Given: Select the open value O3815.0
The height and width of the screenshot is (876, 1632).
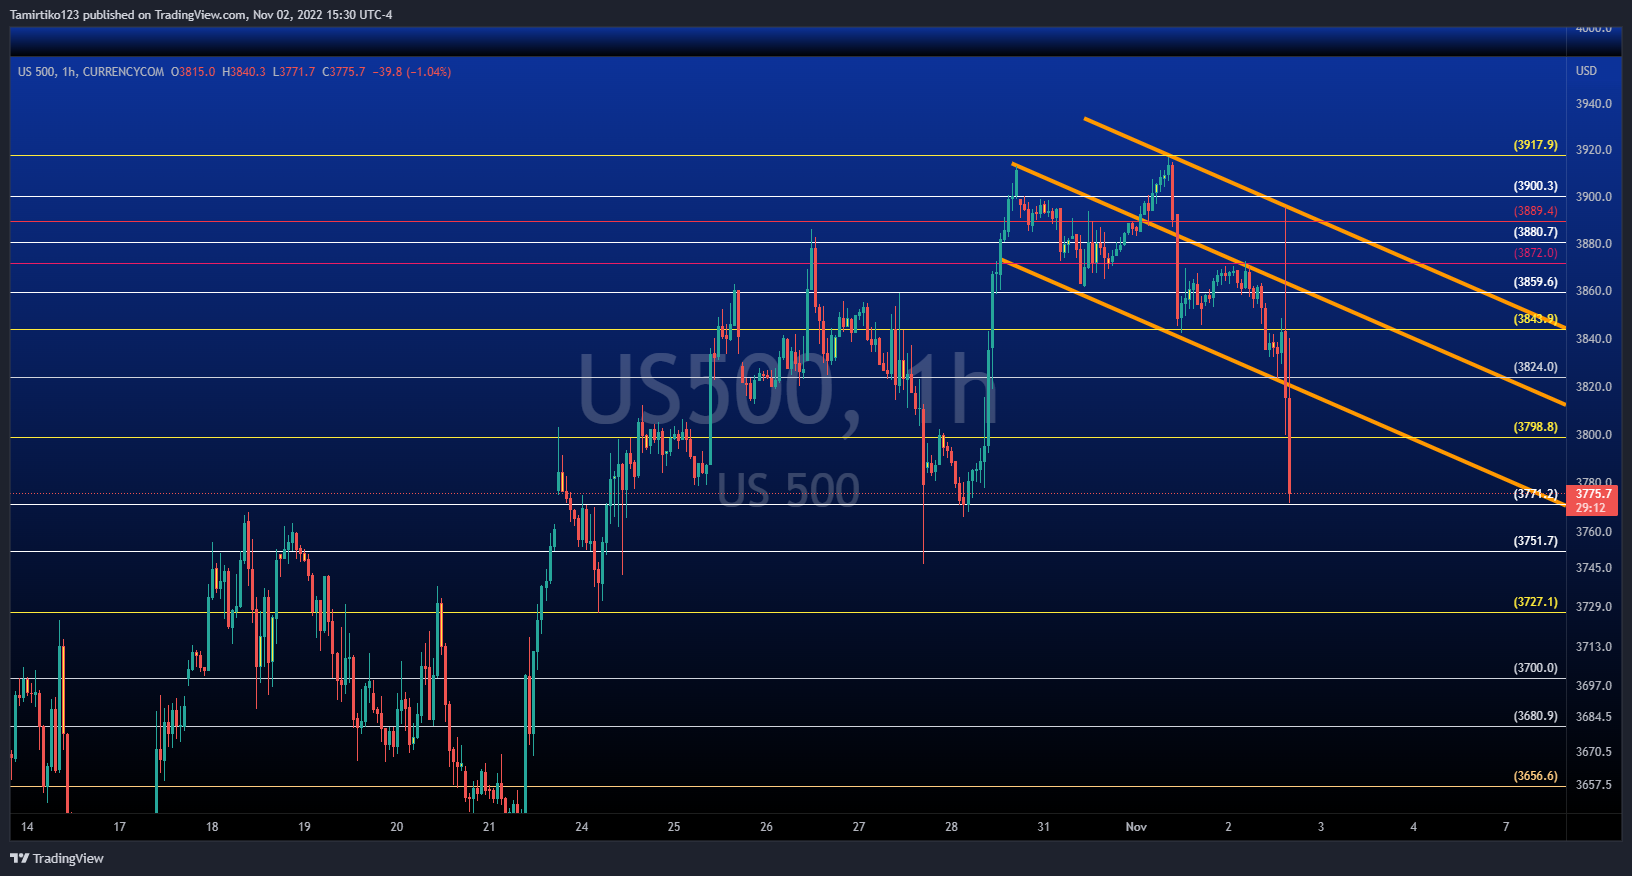Looking at the screenshot, I should coord(193,72).
